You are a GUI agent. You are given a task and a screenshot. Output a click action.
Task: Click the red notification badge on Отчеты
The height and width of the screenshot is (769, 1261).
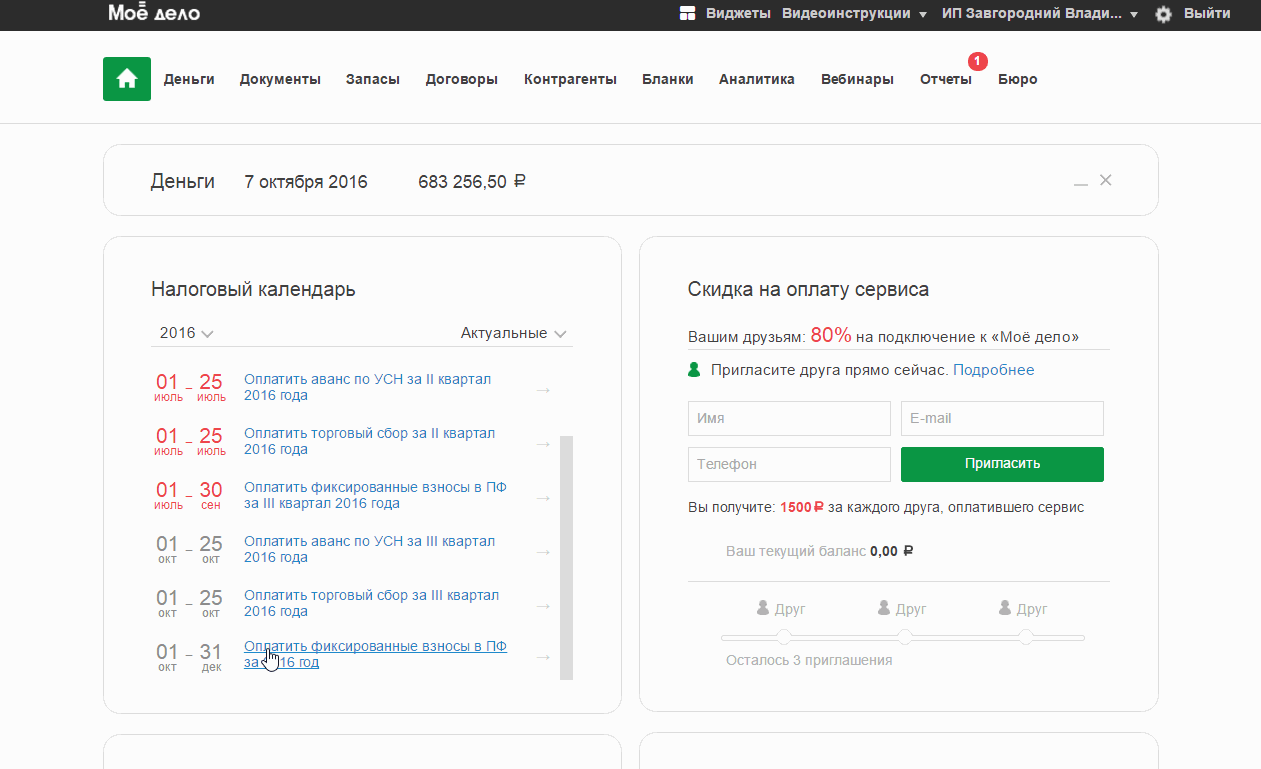[x=978, y=61]
